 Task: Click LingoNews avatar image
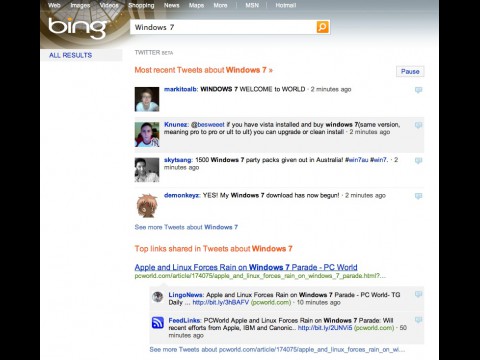coord(157,296)
